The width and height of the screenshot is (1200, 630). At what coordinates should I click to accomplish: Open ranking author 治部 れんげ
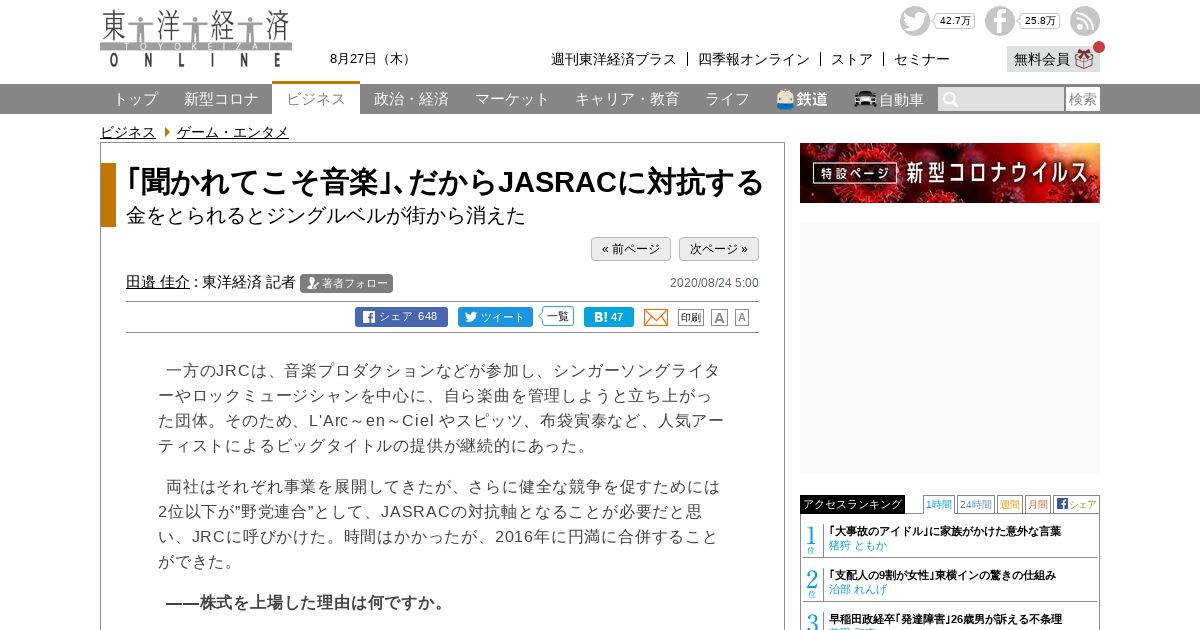(858, 589)
